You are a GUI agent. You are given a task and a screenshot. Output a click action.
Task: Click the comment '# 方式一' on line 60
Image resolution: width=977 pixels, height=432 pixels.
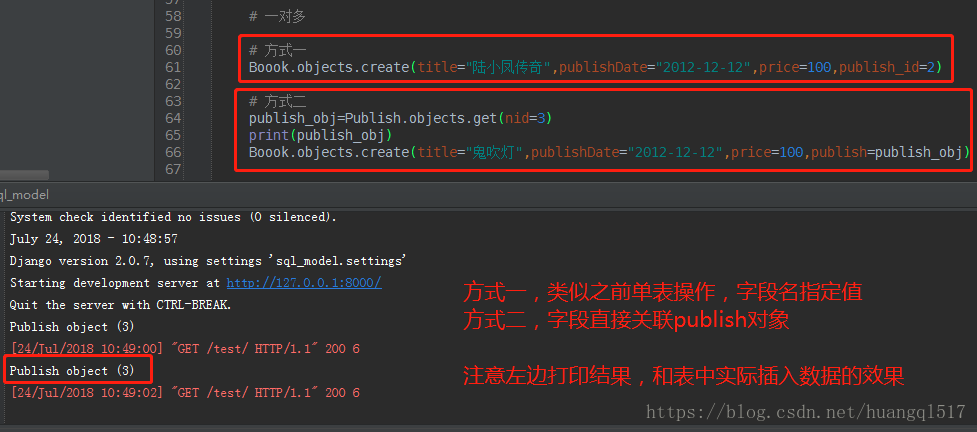click(x=277, y=50)
